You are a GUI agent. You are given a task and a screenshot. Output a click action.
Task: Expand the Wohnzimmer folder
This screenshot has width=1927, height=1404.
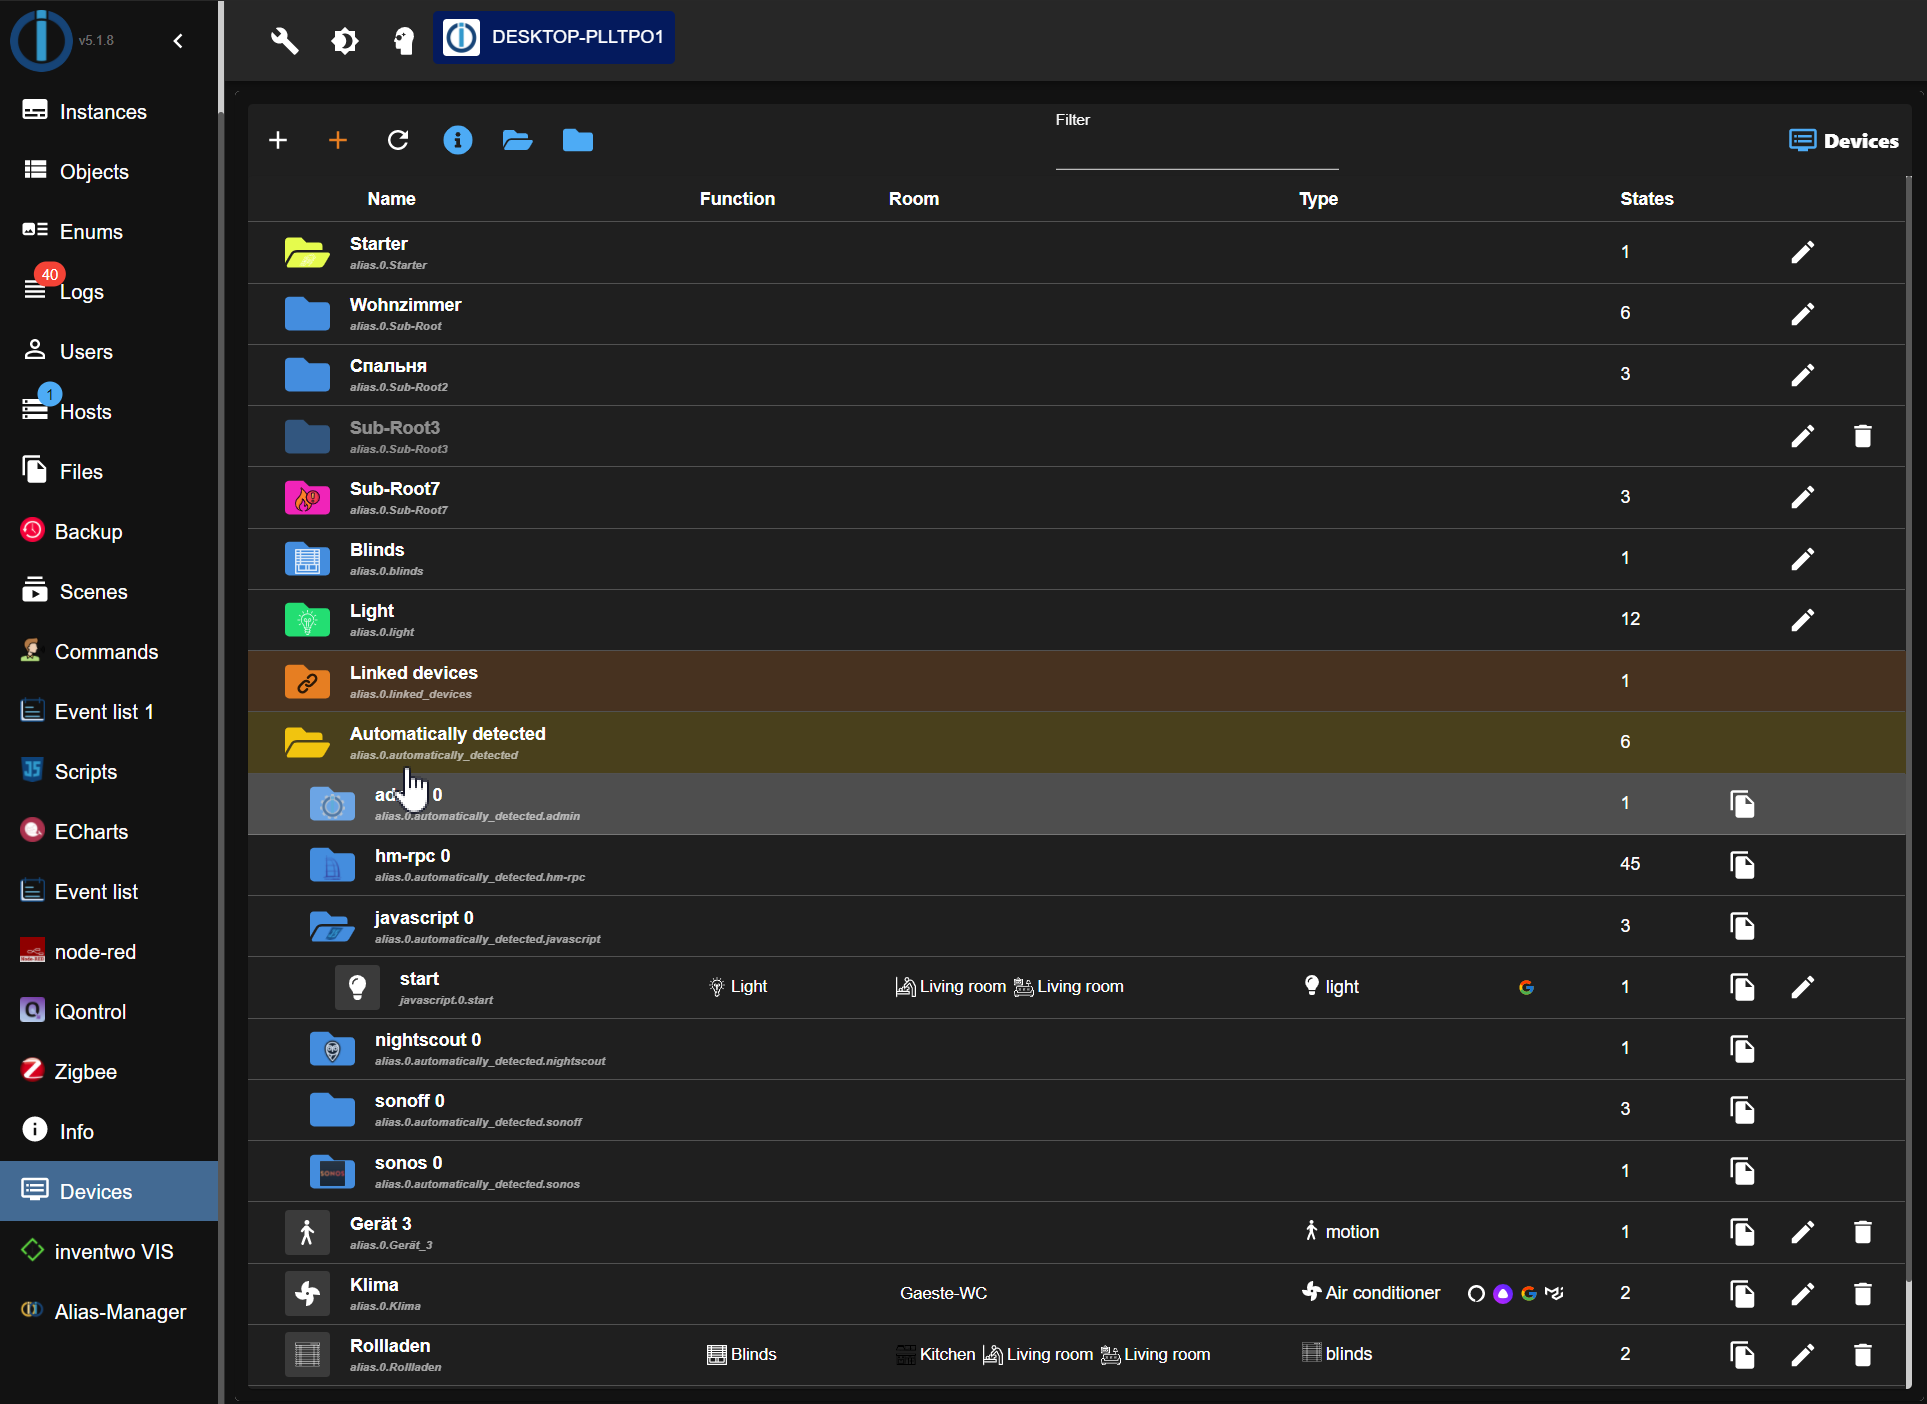coord(307,314)
